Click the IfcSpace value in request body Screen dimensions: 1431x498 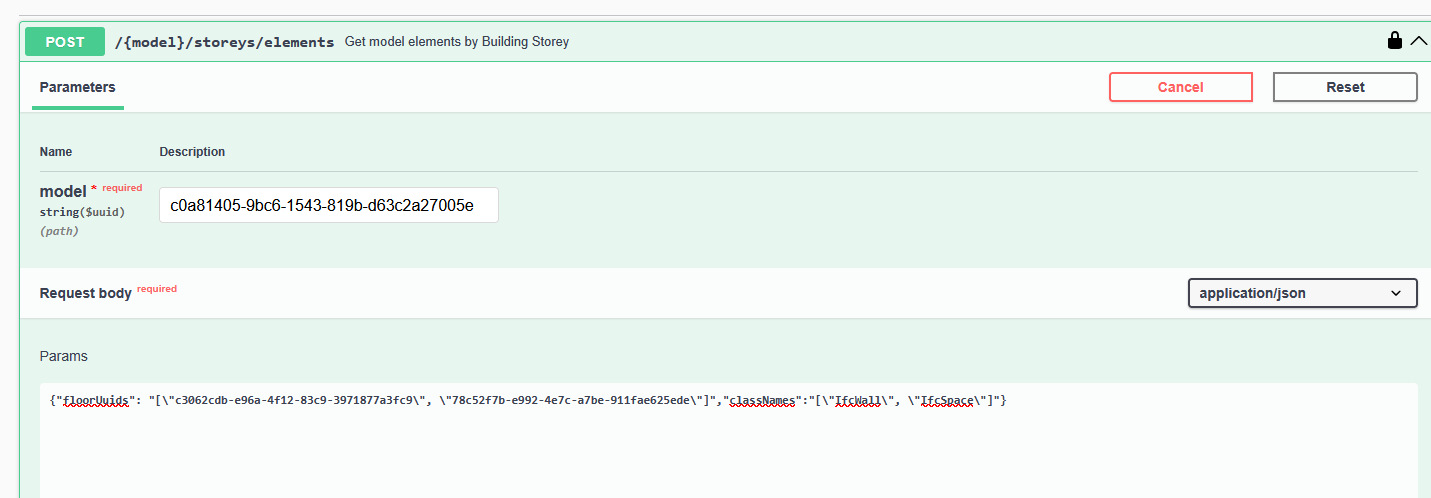[946, 400]
